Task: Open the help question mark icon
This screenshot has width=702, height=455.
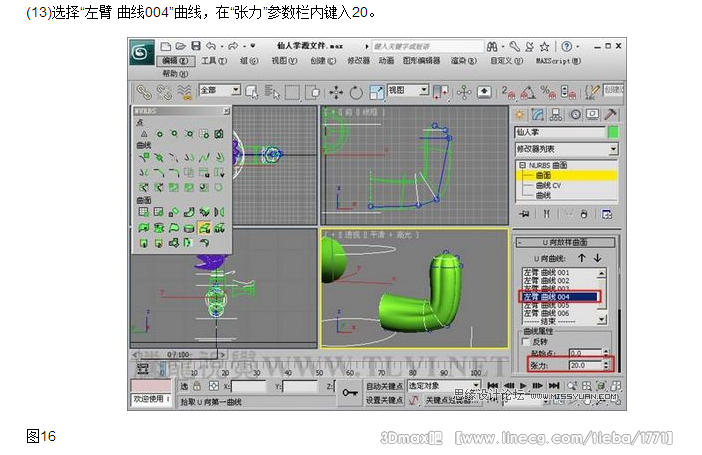Action: (566, 46)
